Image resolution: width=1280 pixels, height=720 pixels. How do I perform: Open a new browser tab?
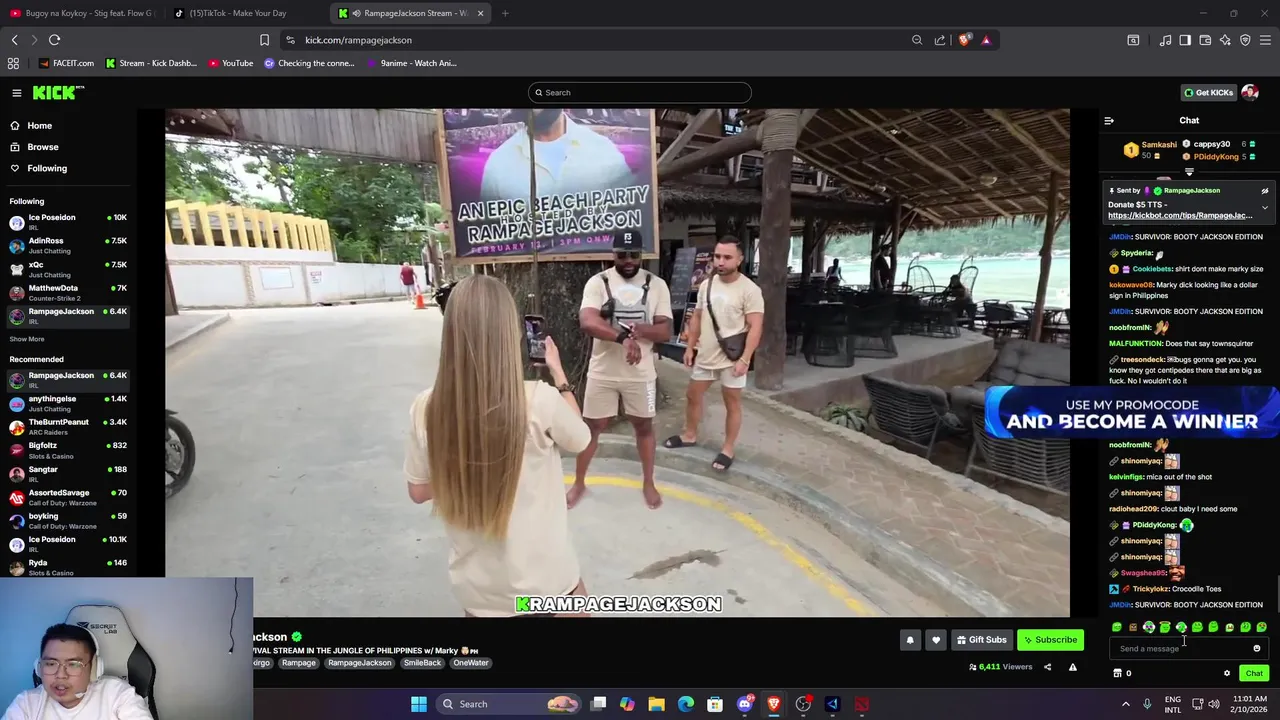coord(505,13)
